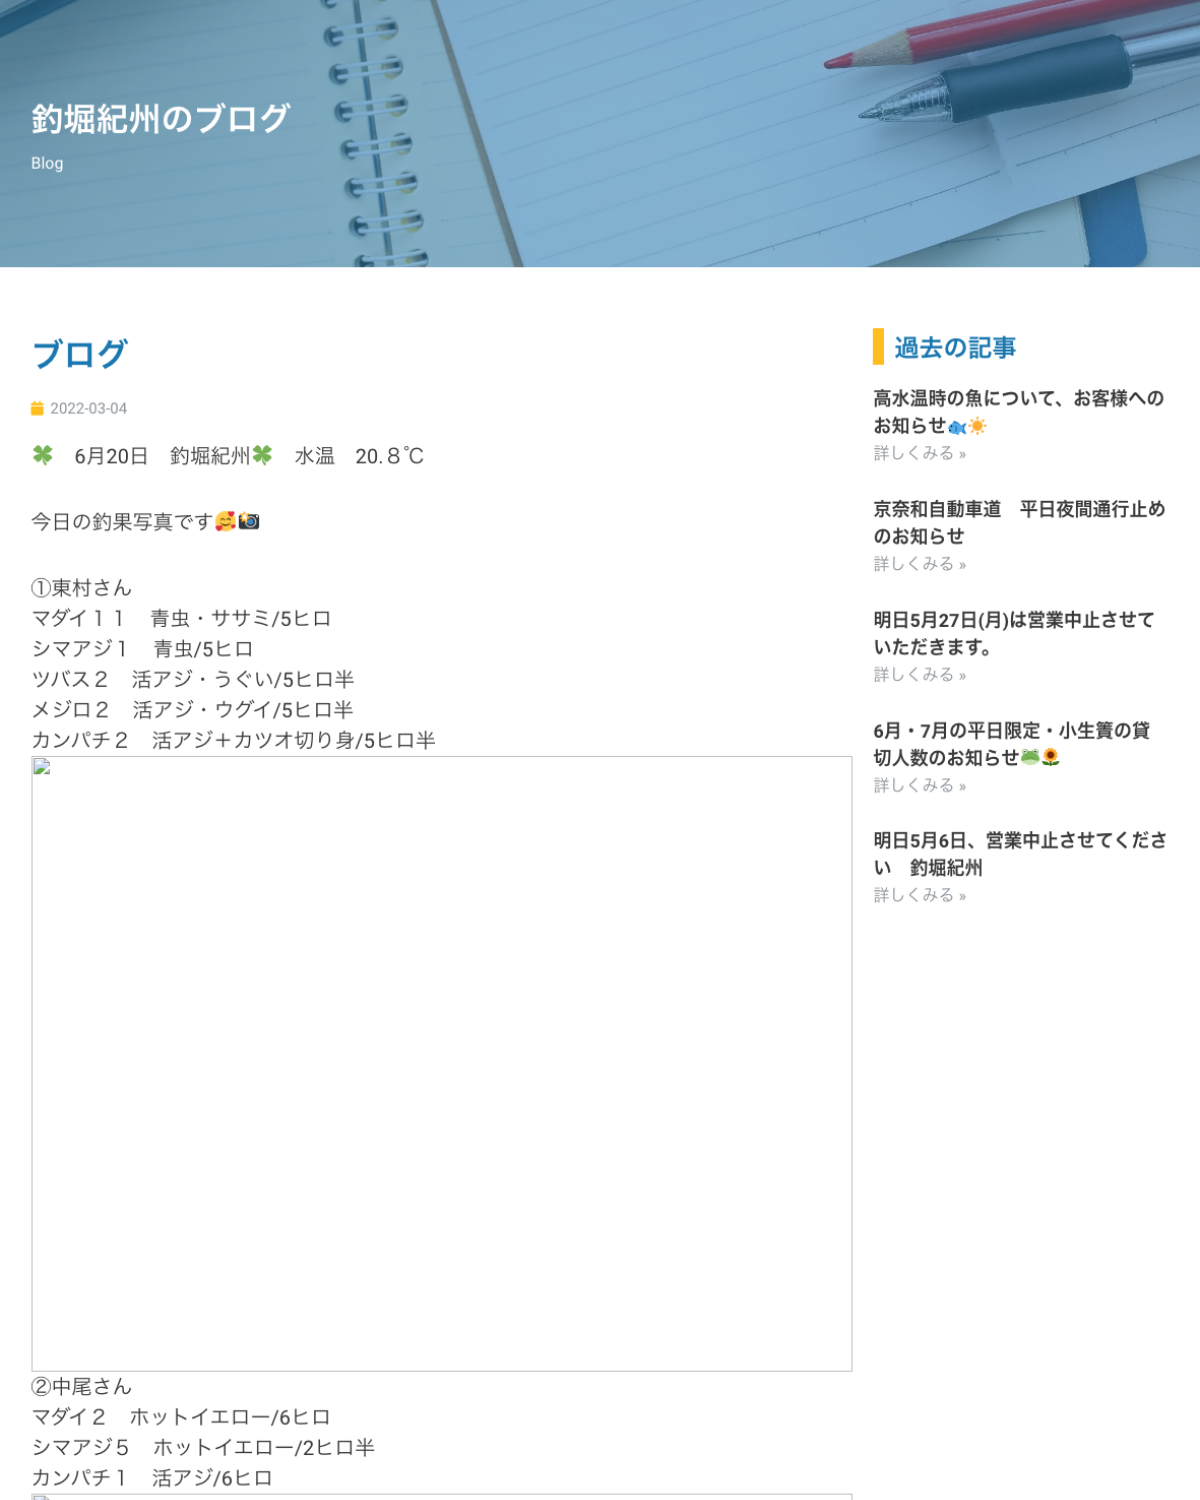The image size is (1200, 1500).
Task: Click the clover emoji after 釣堀紀州
Action: pos(262,455)
